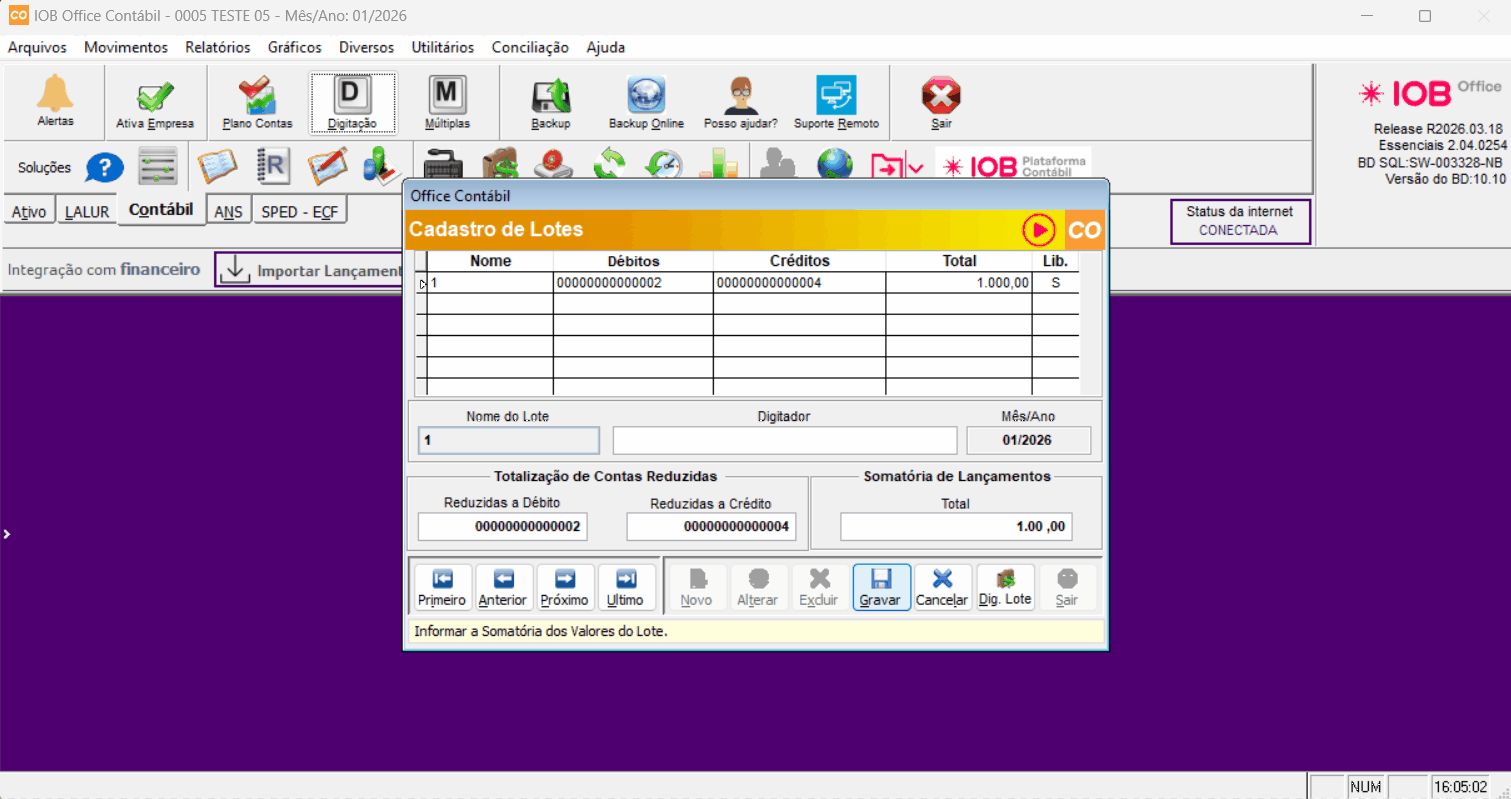The width and height of the screenshot is (1511, 799).
Task: Go to Próximo record
Action: [x=564, y=587]
